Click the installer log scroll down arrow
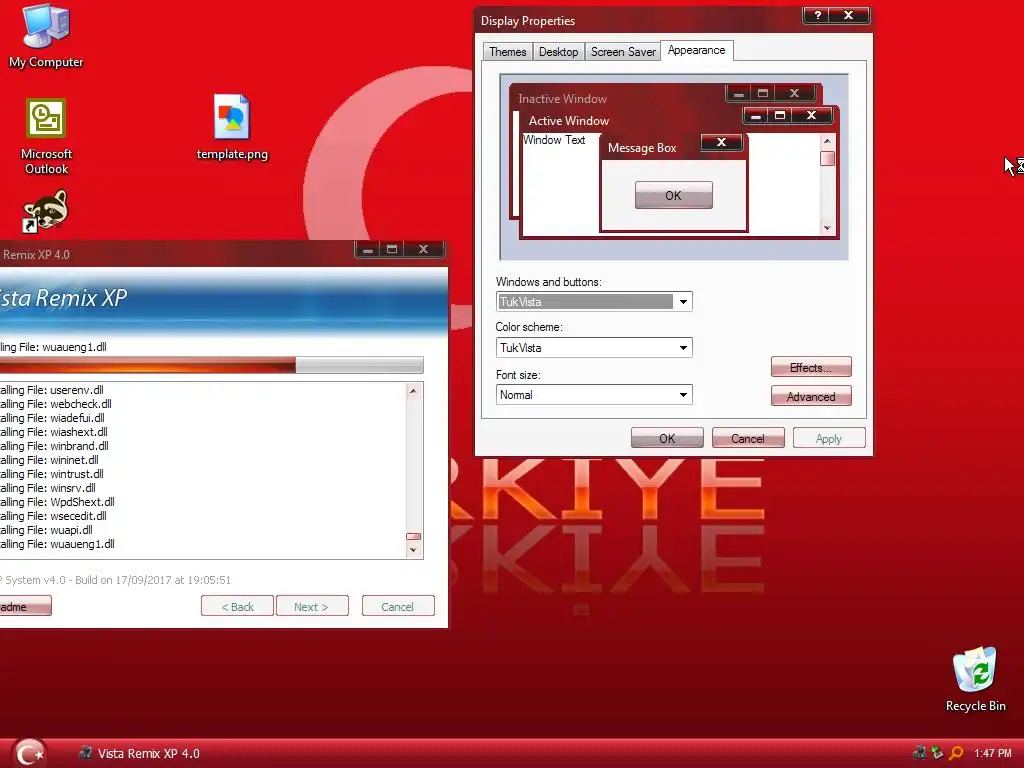This screenshot has height=768, width=1024. [x=413, y=551]
